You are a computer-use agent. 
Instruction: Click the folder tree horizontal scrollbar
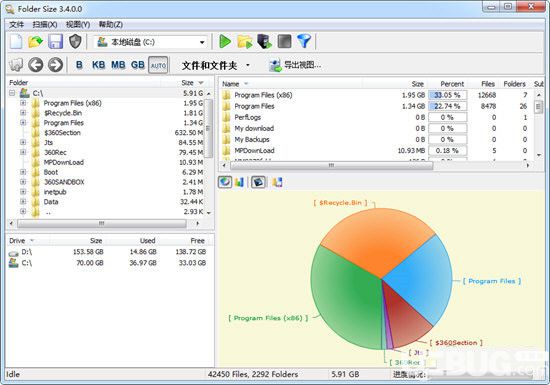point(102,223)
